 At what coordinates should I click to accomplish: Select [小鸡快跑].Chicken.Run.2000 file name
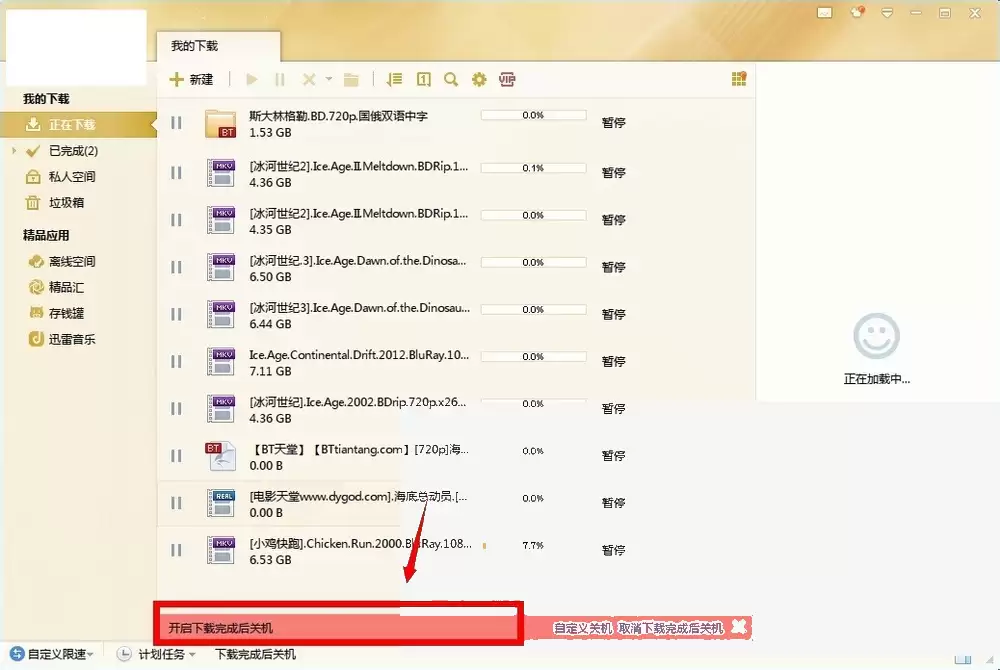360,544
